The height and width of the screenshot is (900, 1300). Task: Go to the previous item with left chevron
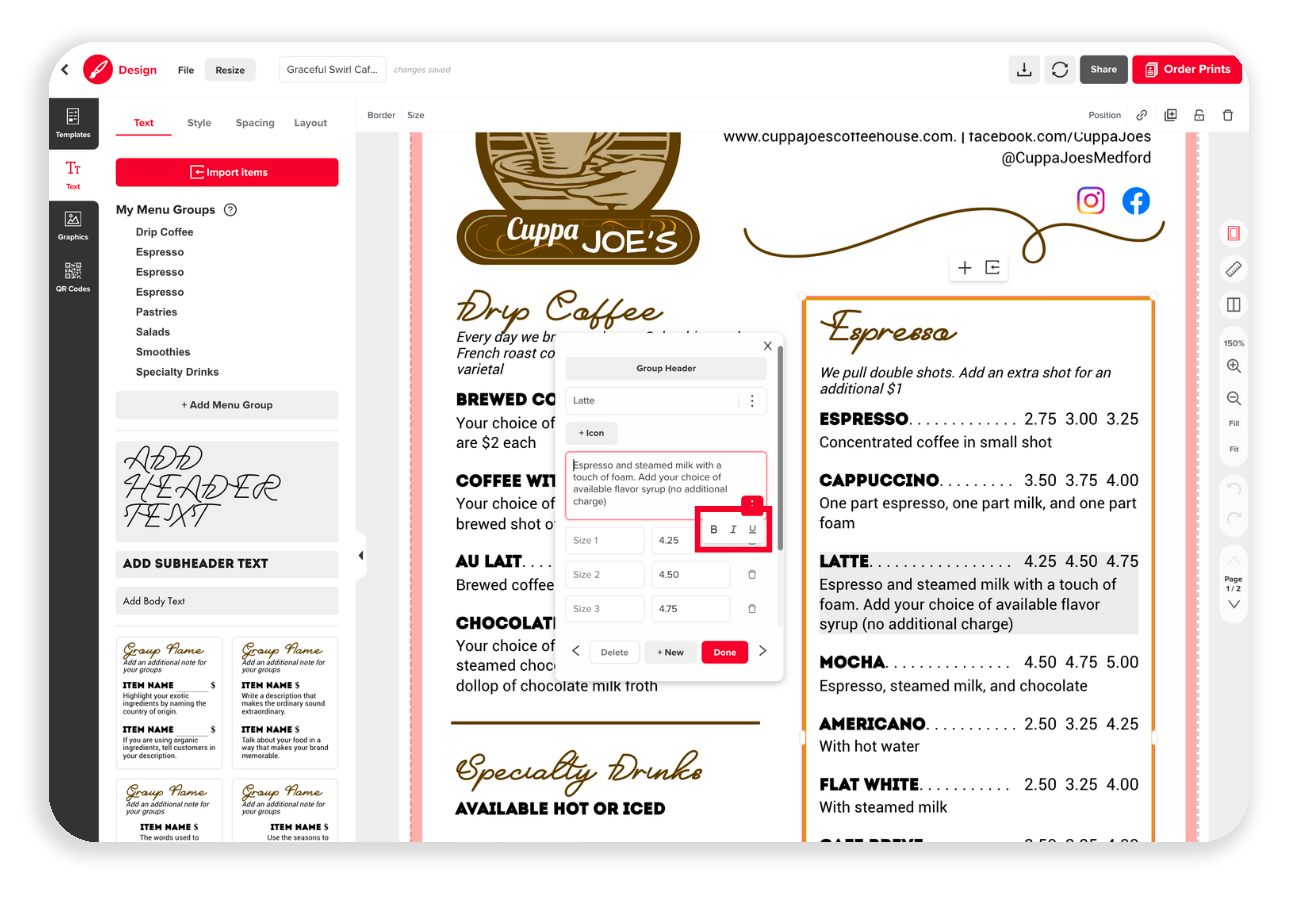point(575,651)
